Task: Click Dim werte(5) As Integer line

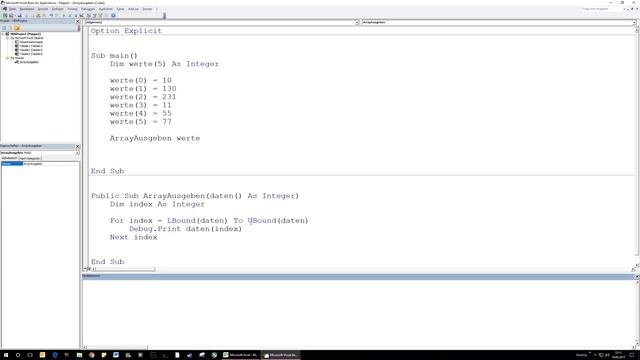Action: point(164,64)
